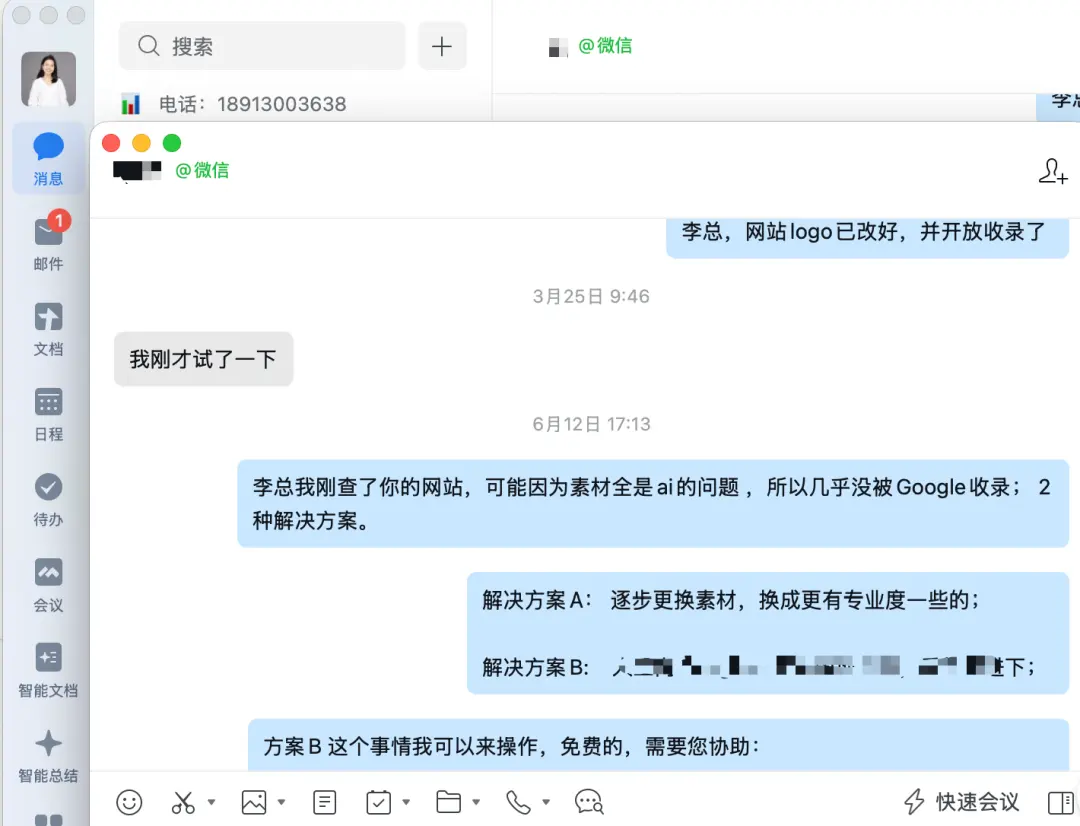
Task: Toggle the right side panel
Action: (x=1061, y=803)
